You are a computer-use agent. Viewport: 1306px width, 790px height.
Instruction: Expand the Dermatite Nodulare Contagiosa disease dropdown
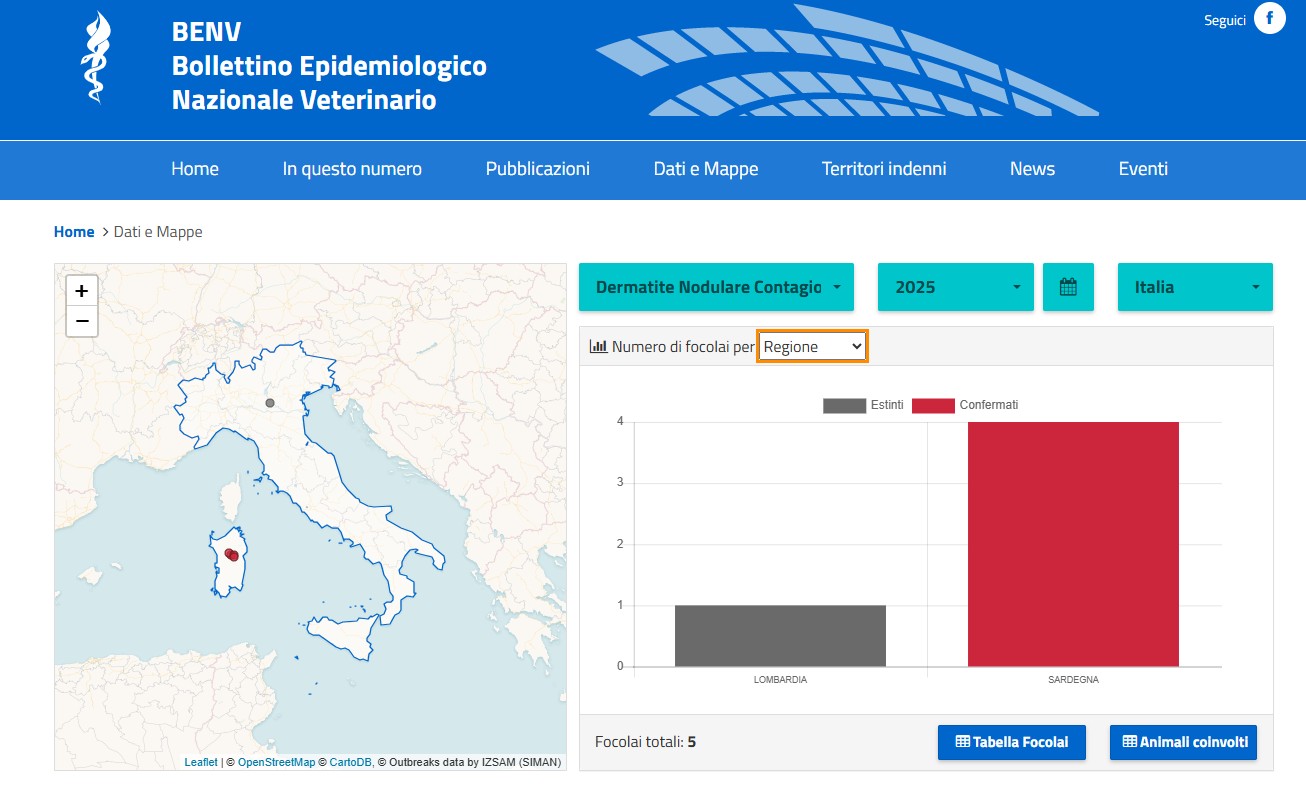(x=716, y=287)
